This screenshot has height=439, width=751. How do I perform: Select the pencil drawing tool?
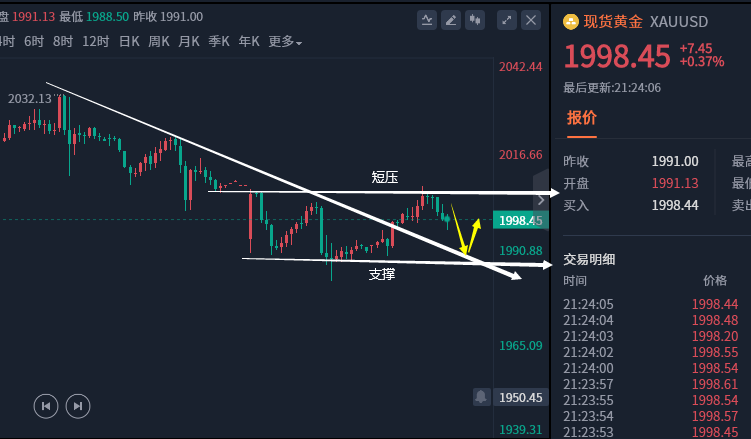451,19
